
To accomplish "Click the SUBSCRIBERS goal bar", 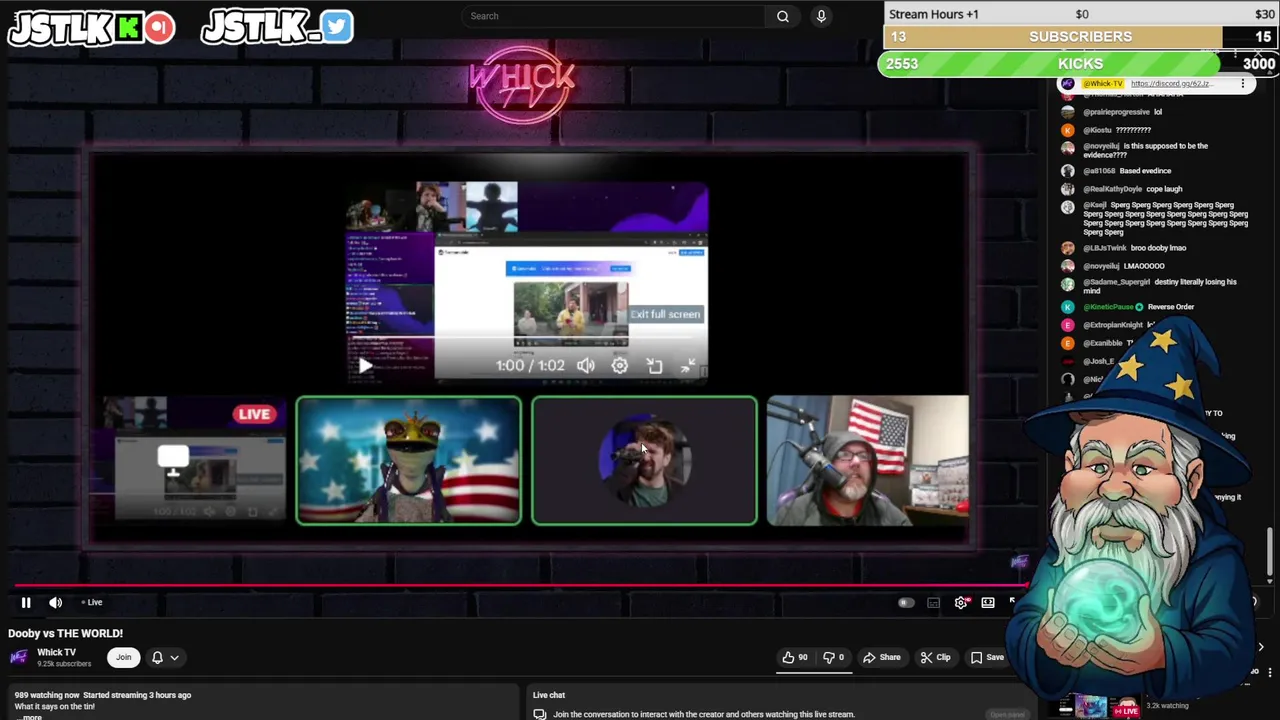I will tap(1081, 37).
